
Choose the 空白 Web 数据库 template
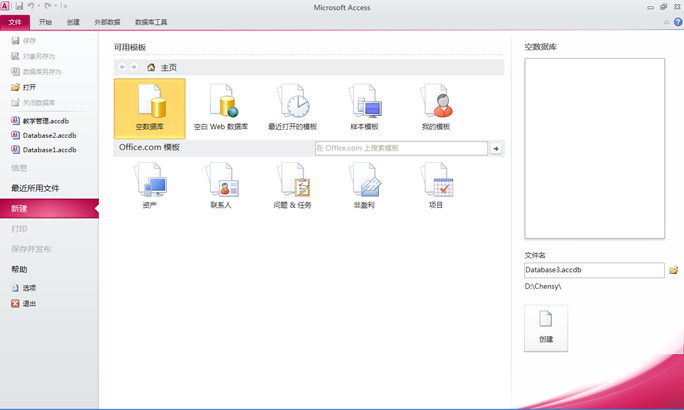tap(221, 109)
